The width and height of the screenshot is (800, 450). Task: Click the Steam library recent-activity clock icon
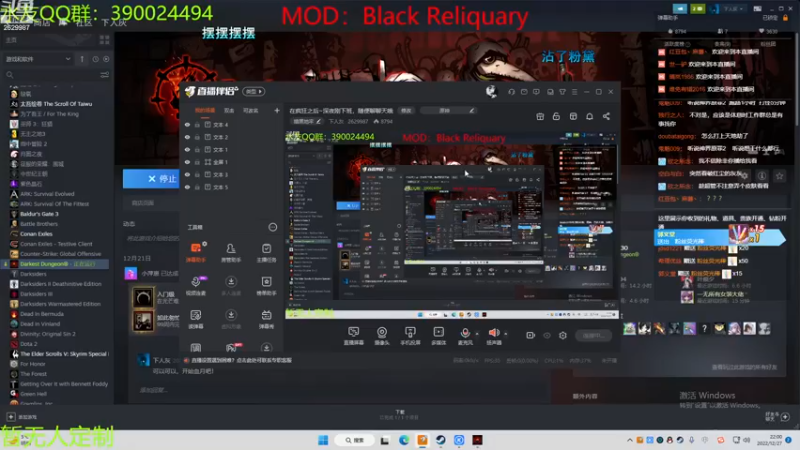pyautogui.click(x=95, y=59)
